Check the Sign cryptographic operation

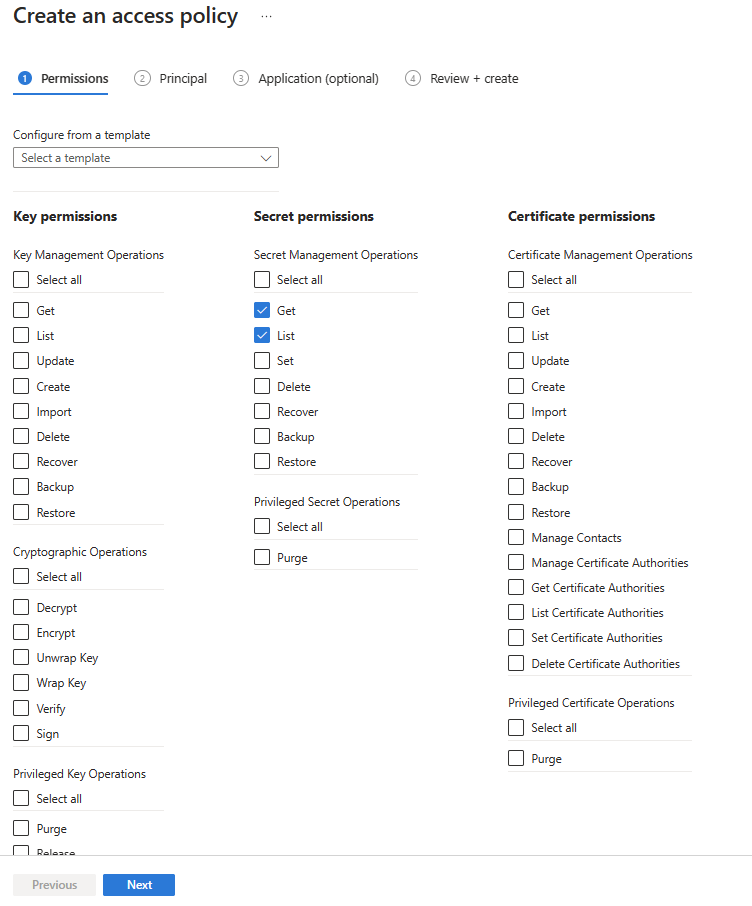click(x=20, y=733)
